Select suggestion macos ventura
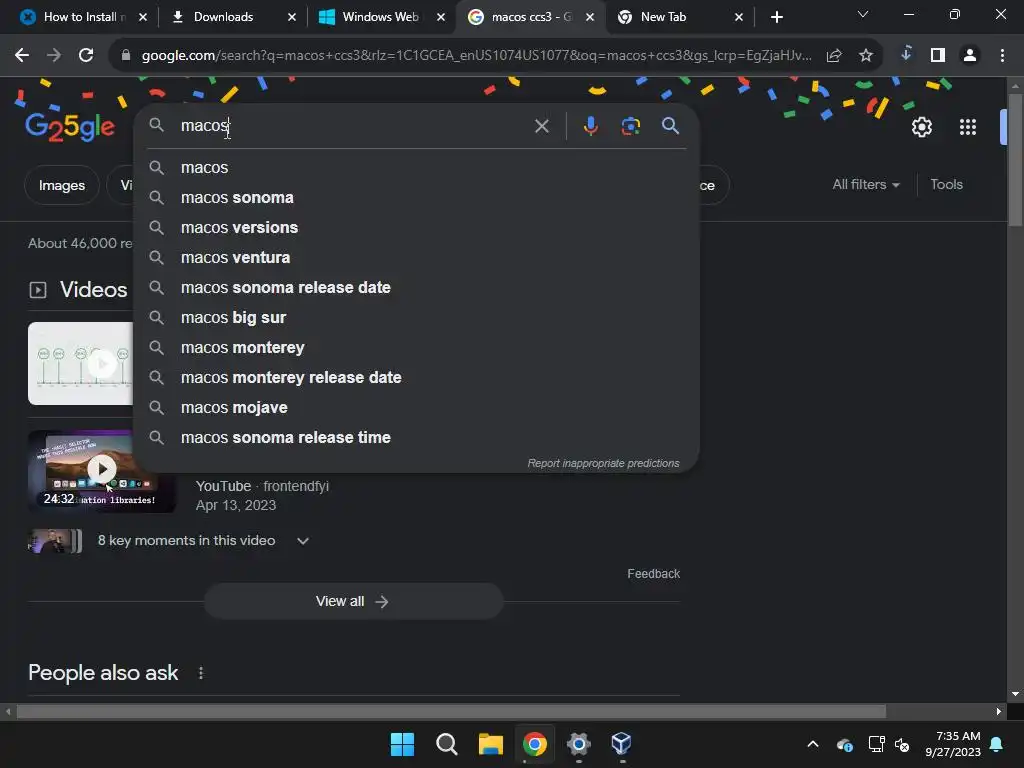Image resolution: width=1024 pixels, height=768 pixels. click(x=417, y=257)
